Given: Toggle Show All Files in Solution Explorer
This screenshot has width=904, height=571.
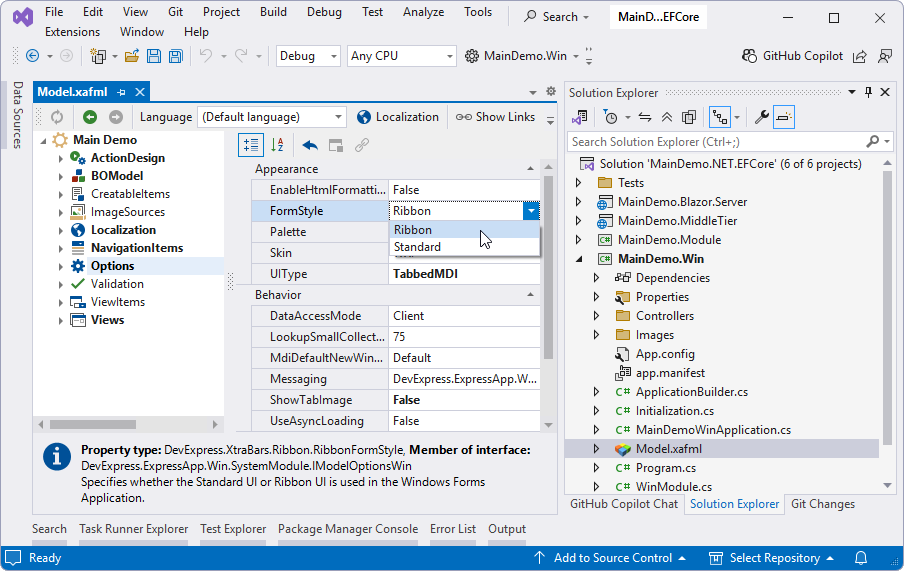Looking at the screenshot, I should 689,117.
